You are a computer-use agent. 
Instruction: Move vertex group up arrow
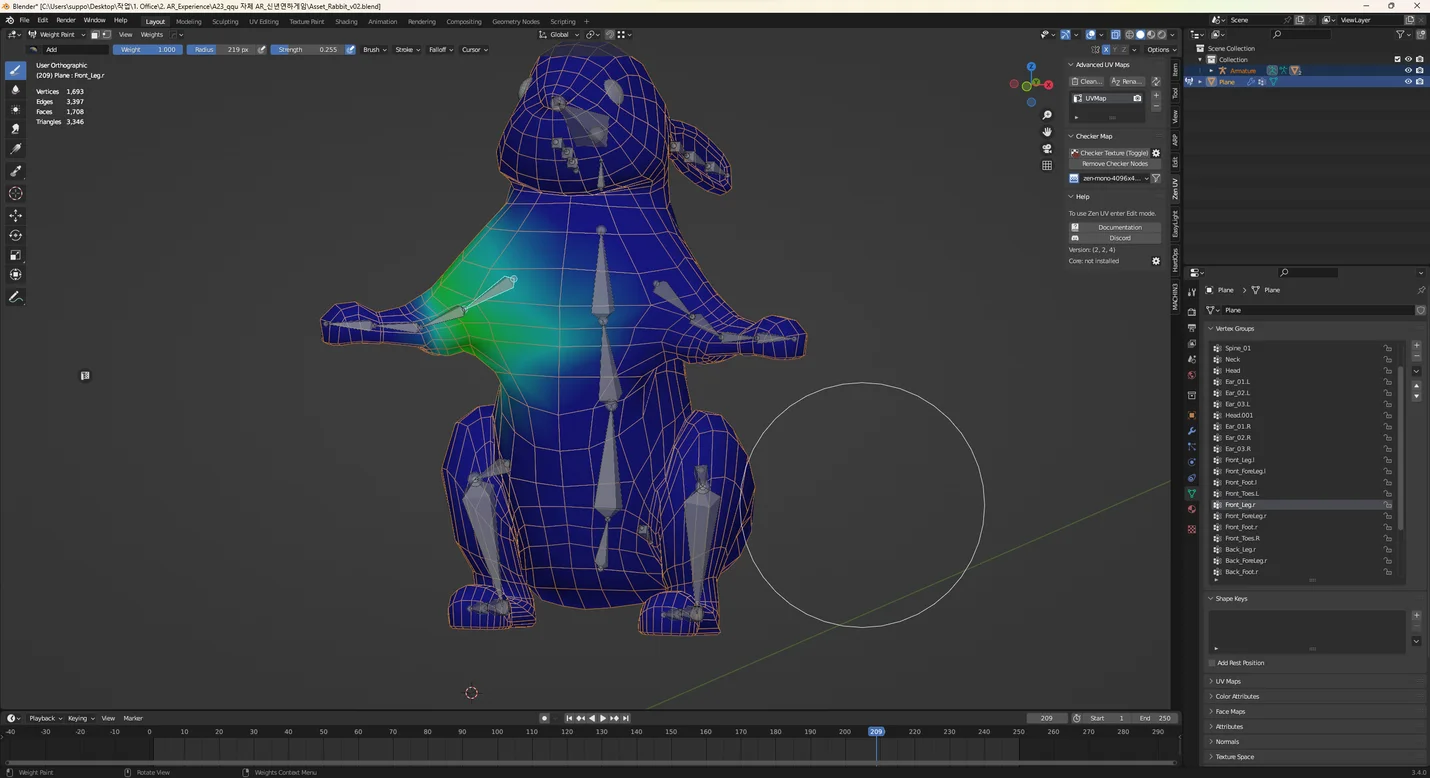point(1416,386)
